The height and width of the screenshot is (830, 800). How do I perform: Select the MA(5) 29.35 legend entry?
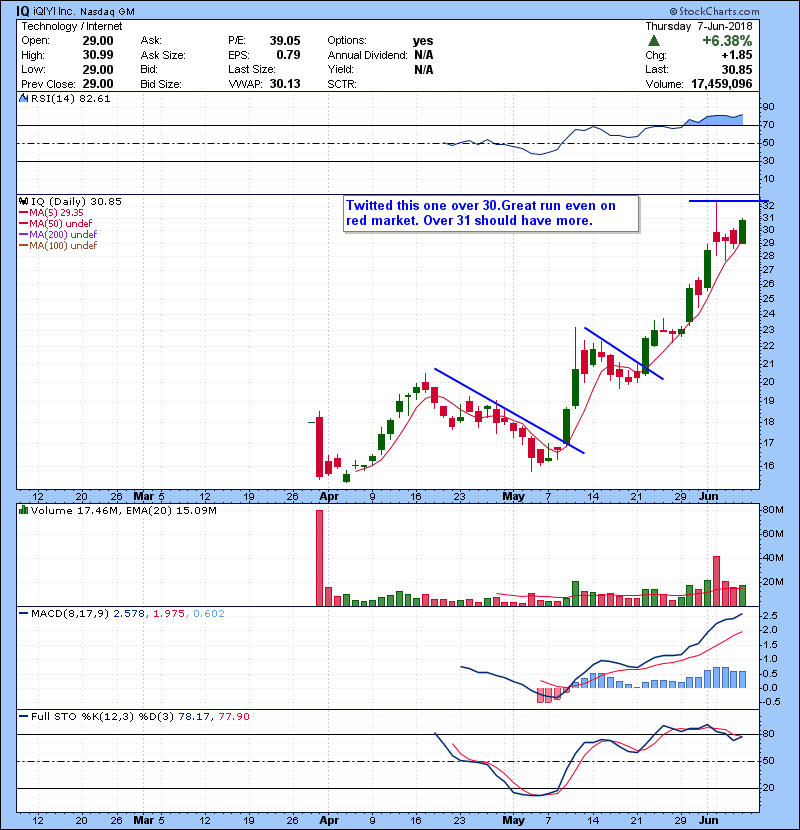51,212
